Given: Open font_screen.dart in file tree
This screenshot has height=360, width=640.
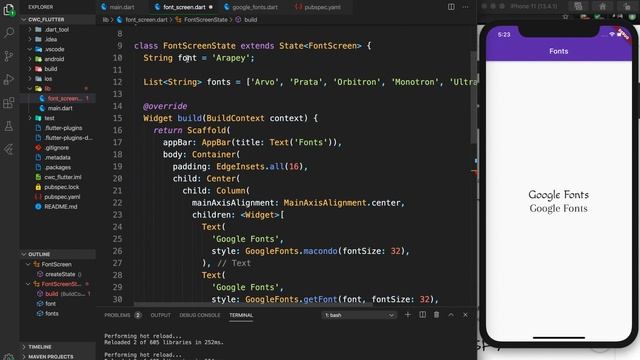Looking at the screenshot, I should pyautogui.click(x=58, y=98).
